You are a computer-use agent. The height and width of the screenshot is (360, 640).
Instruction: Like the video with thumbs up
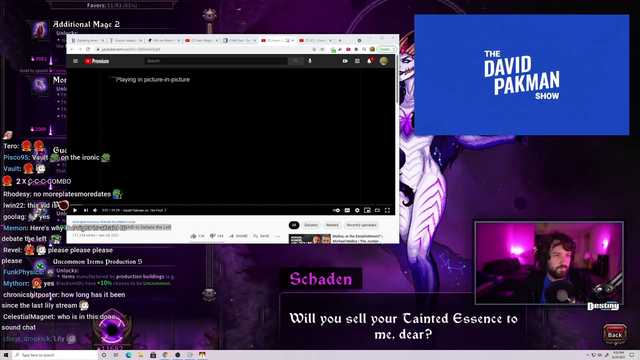(197, 236)
